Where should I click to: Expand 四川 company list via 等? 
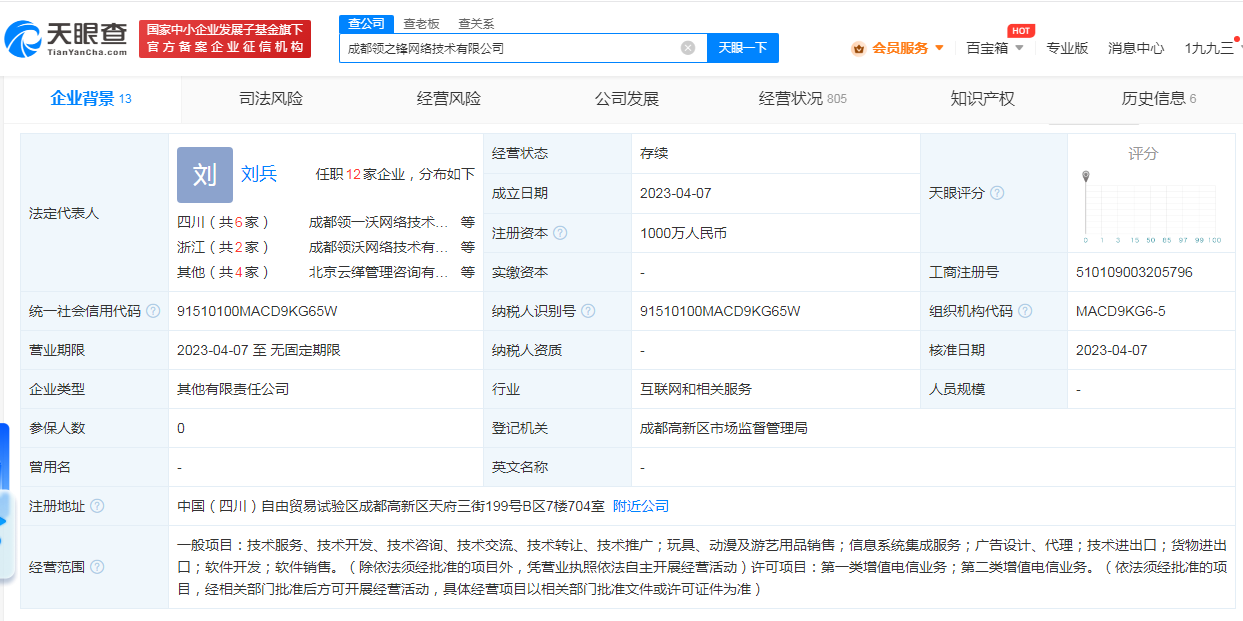(467, 222)
